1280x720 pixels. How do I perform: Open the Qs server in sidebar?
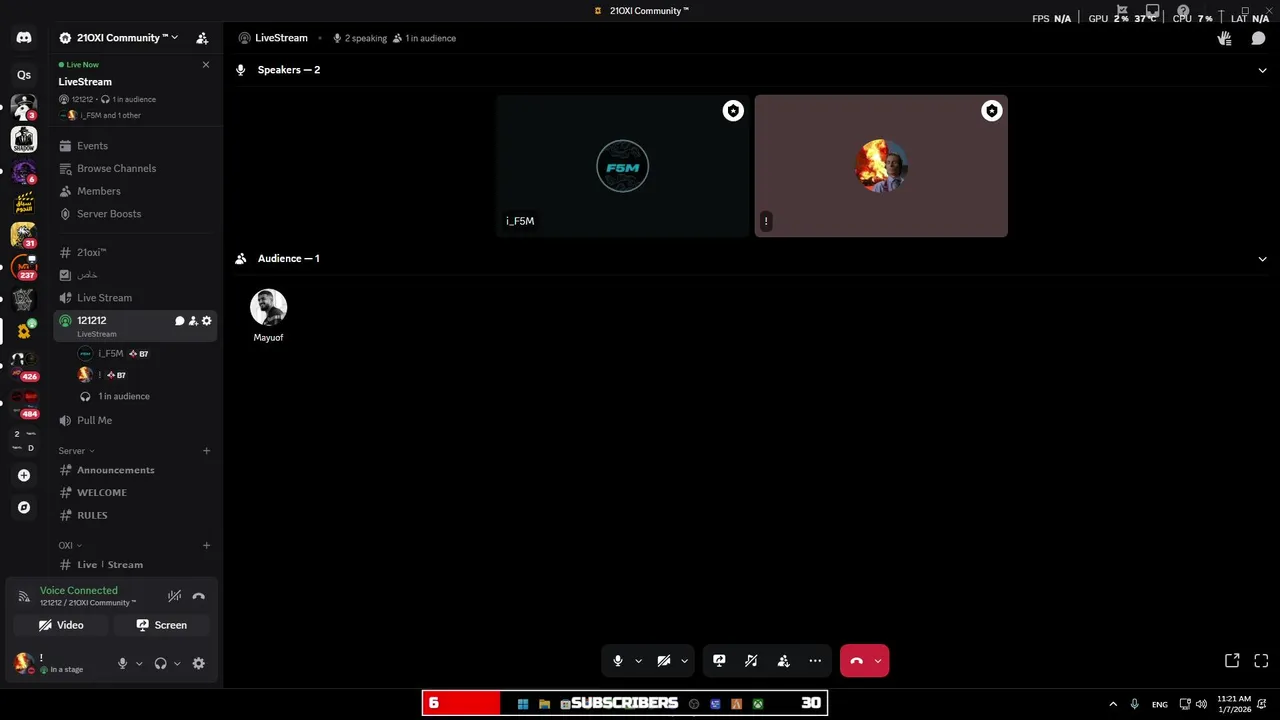(24, 75)
